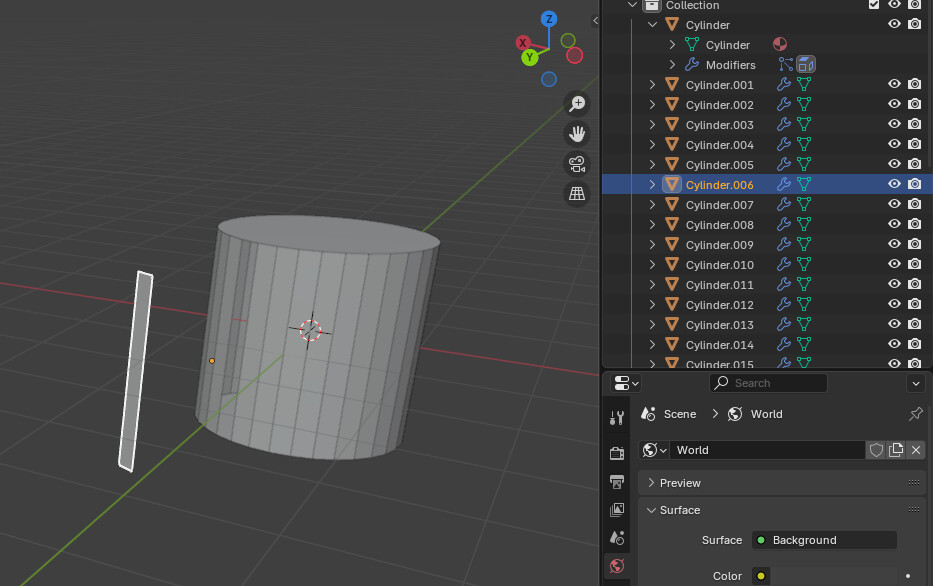Disable Cylinder.004 render camera icon

[915, 144]
